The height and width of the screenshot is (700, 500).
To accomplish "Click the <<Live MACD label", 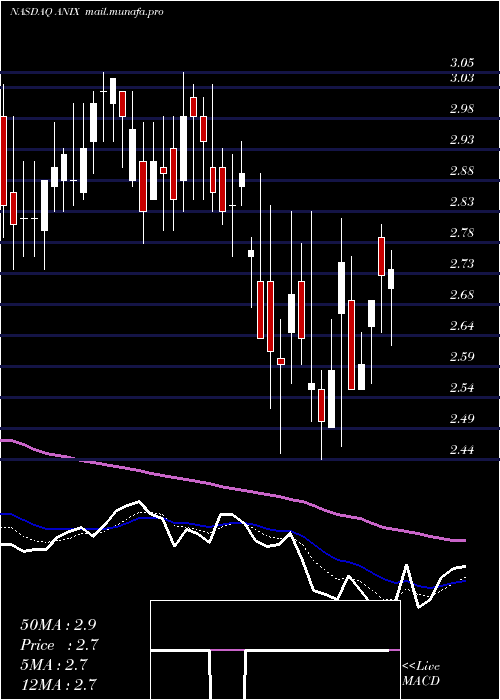I will 421,674.
